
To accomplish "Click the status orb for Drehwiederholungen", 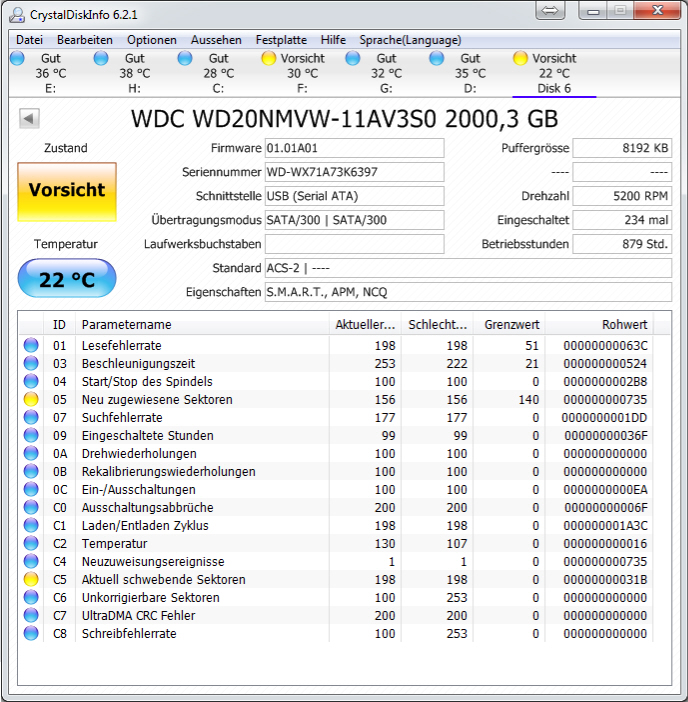I will (x=31, y=453).
